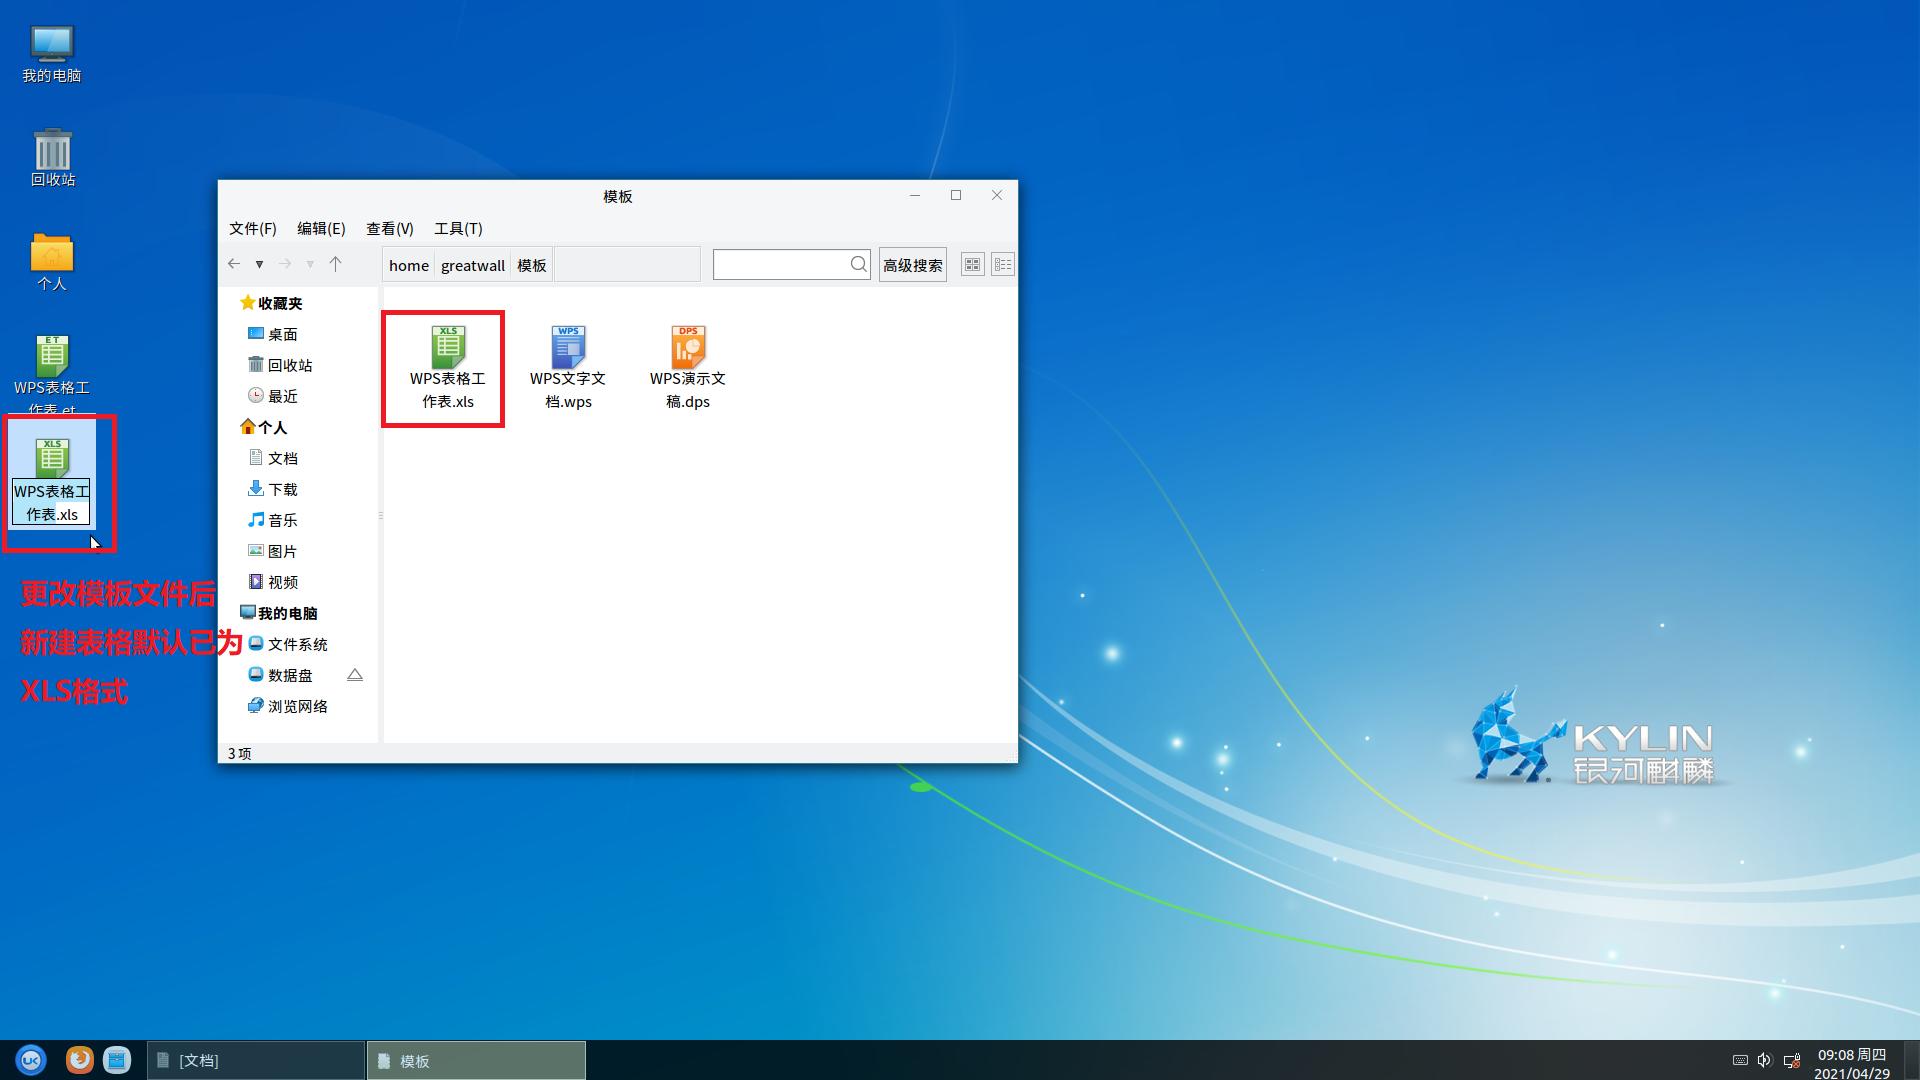Viewport: 1920px width, 1080px height.
Task: Switch to list view mode
Action: click(x=1002, y=264)
